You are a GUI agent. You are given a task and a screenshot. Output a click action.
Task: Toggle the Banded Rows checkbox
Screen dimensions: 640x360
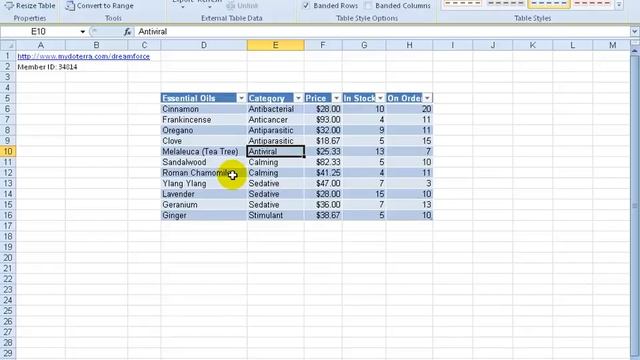[x=306, y=6]
